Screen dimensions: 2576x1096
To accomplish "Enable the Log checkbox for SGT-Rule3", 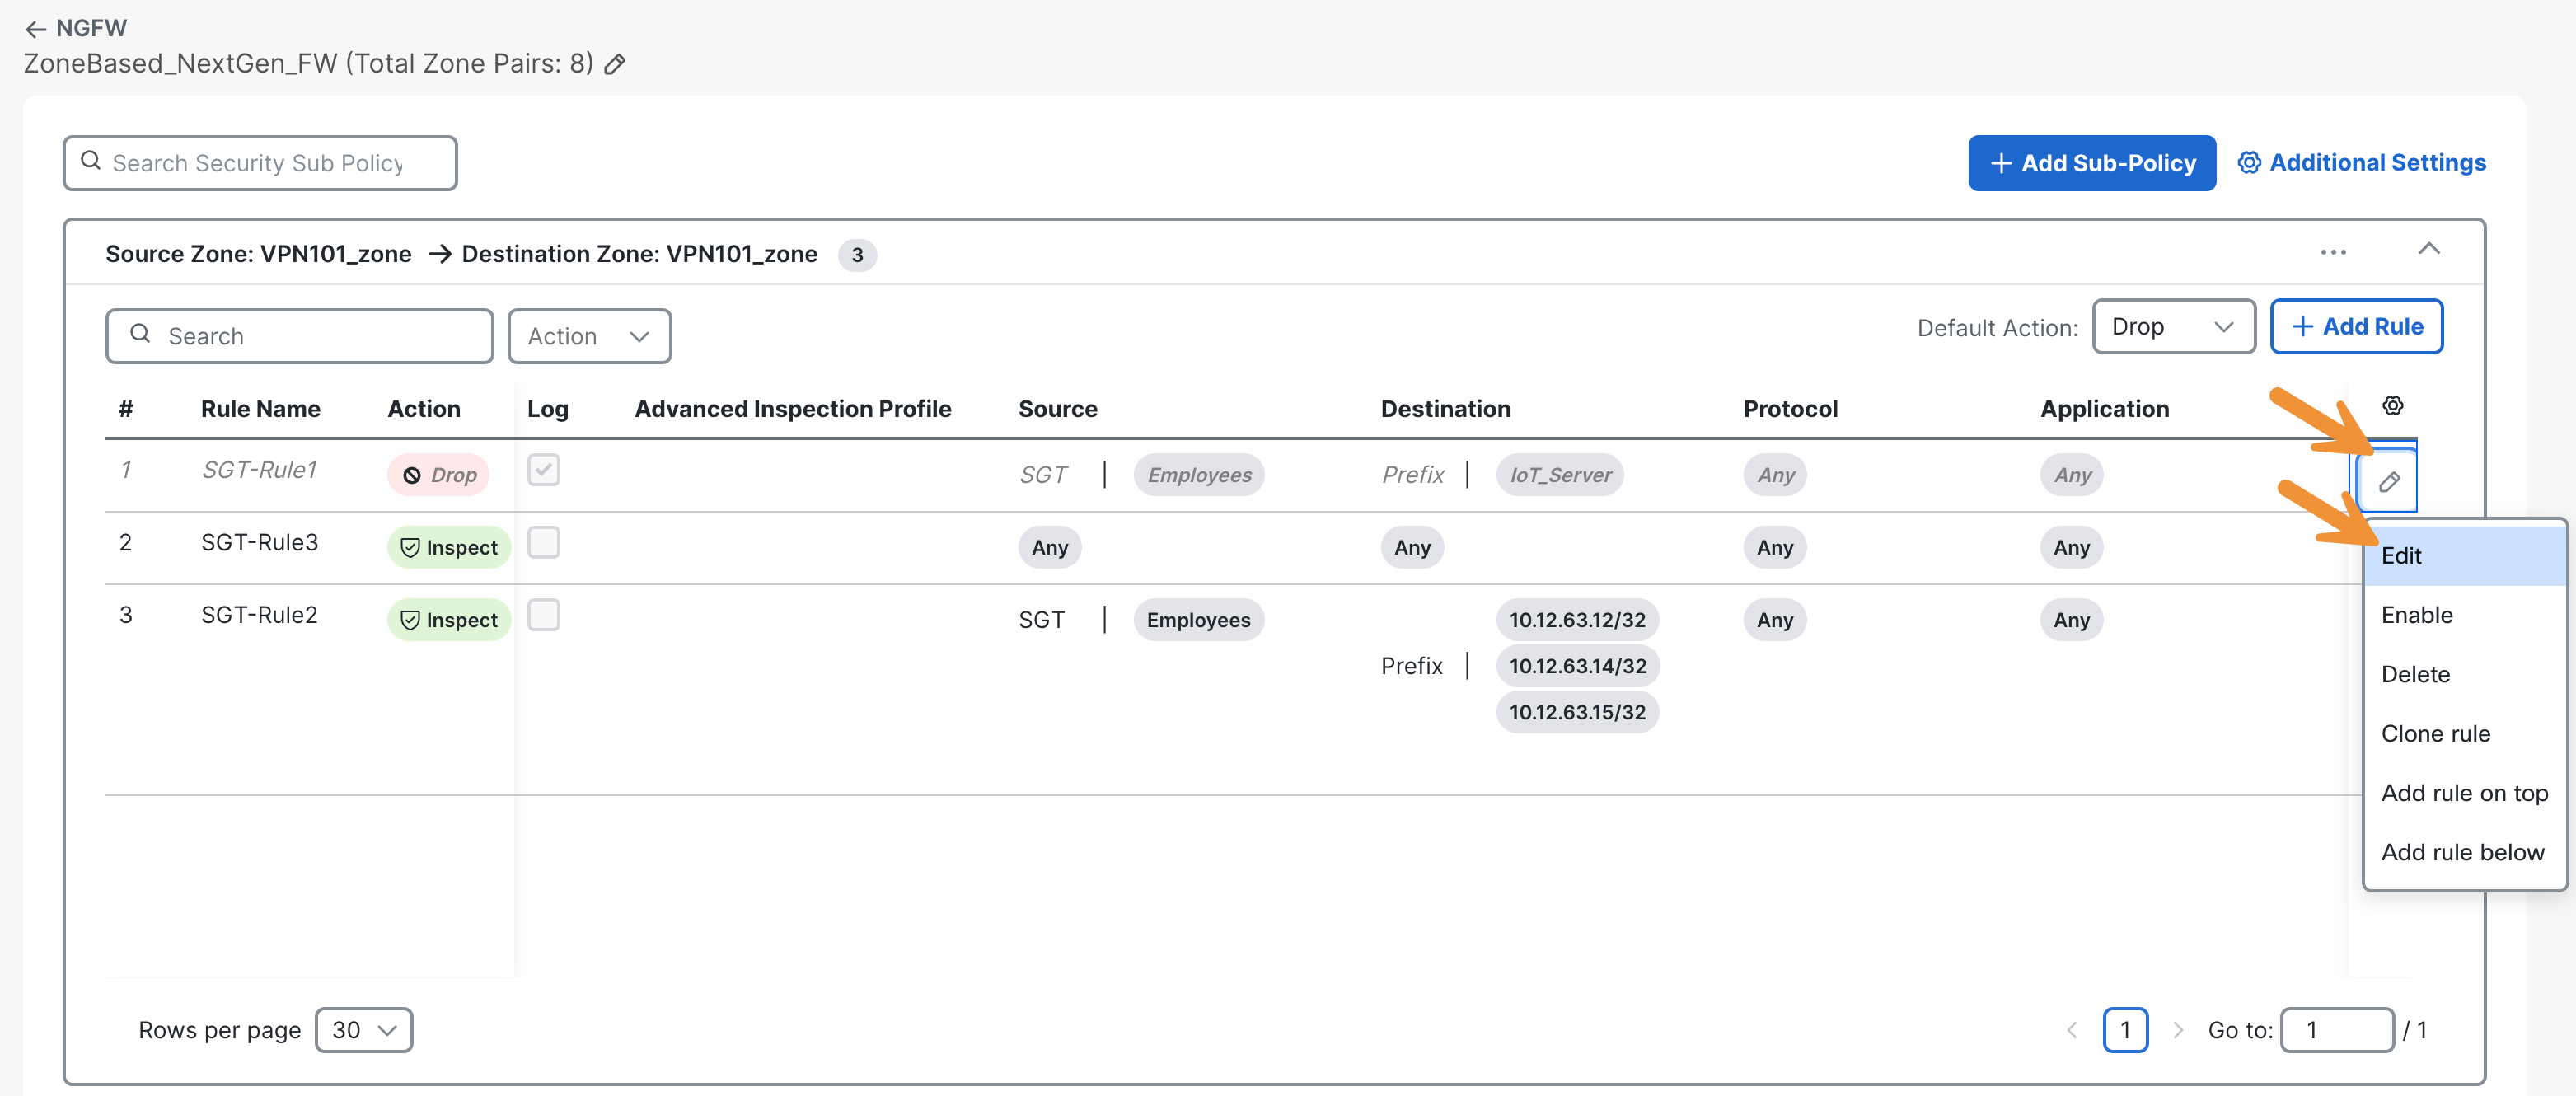I will 543,543.
